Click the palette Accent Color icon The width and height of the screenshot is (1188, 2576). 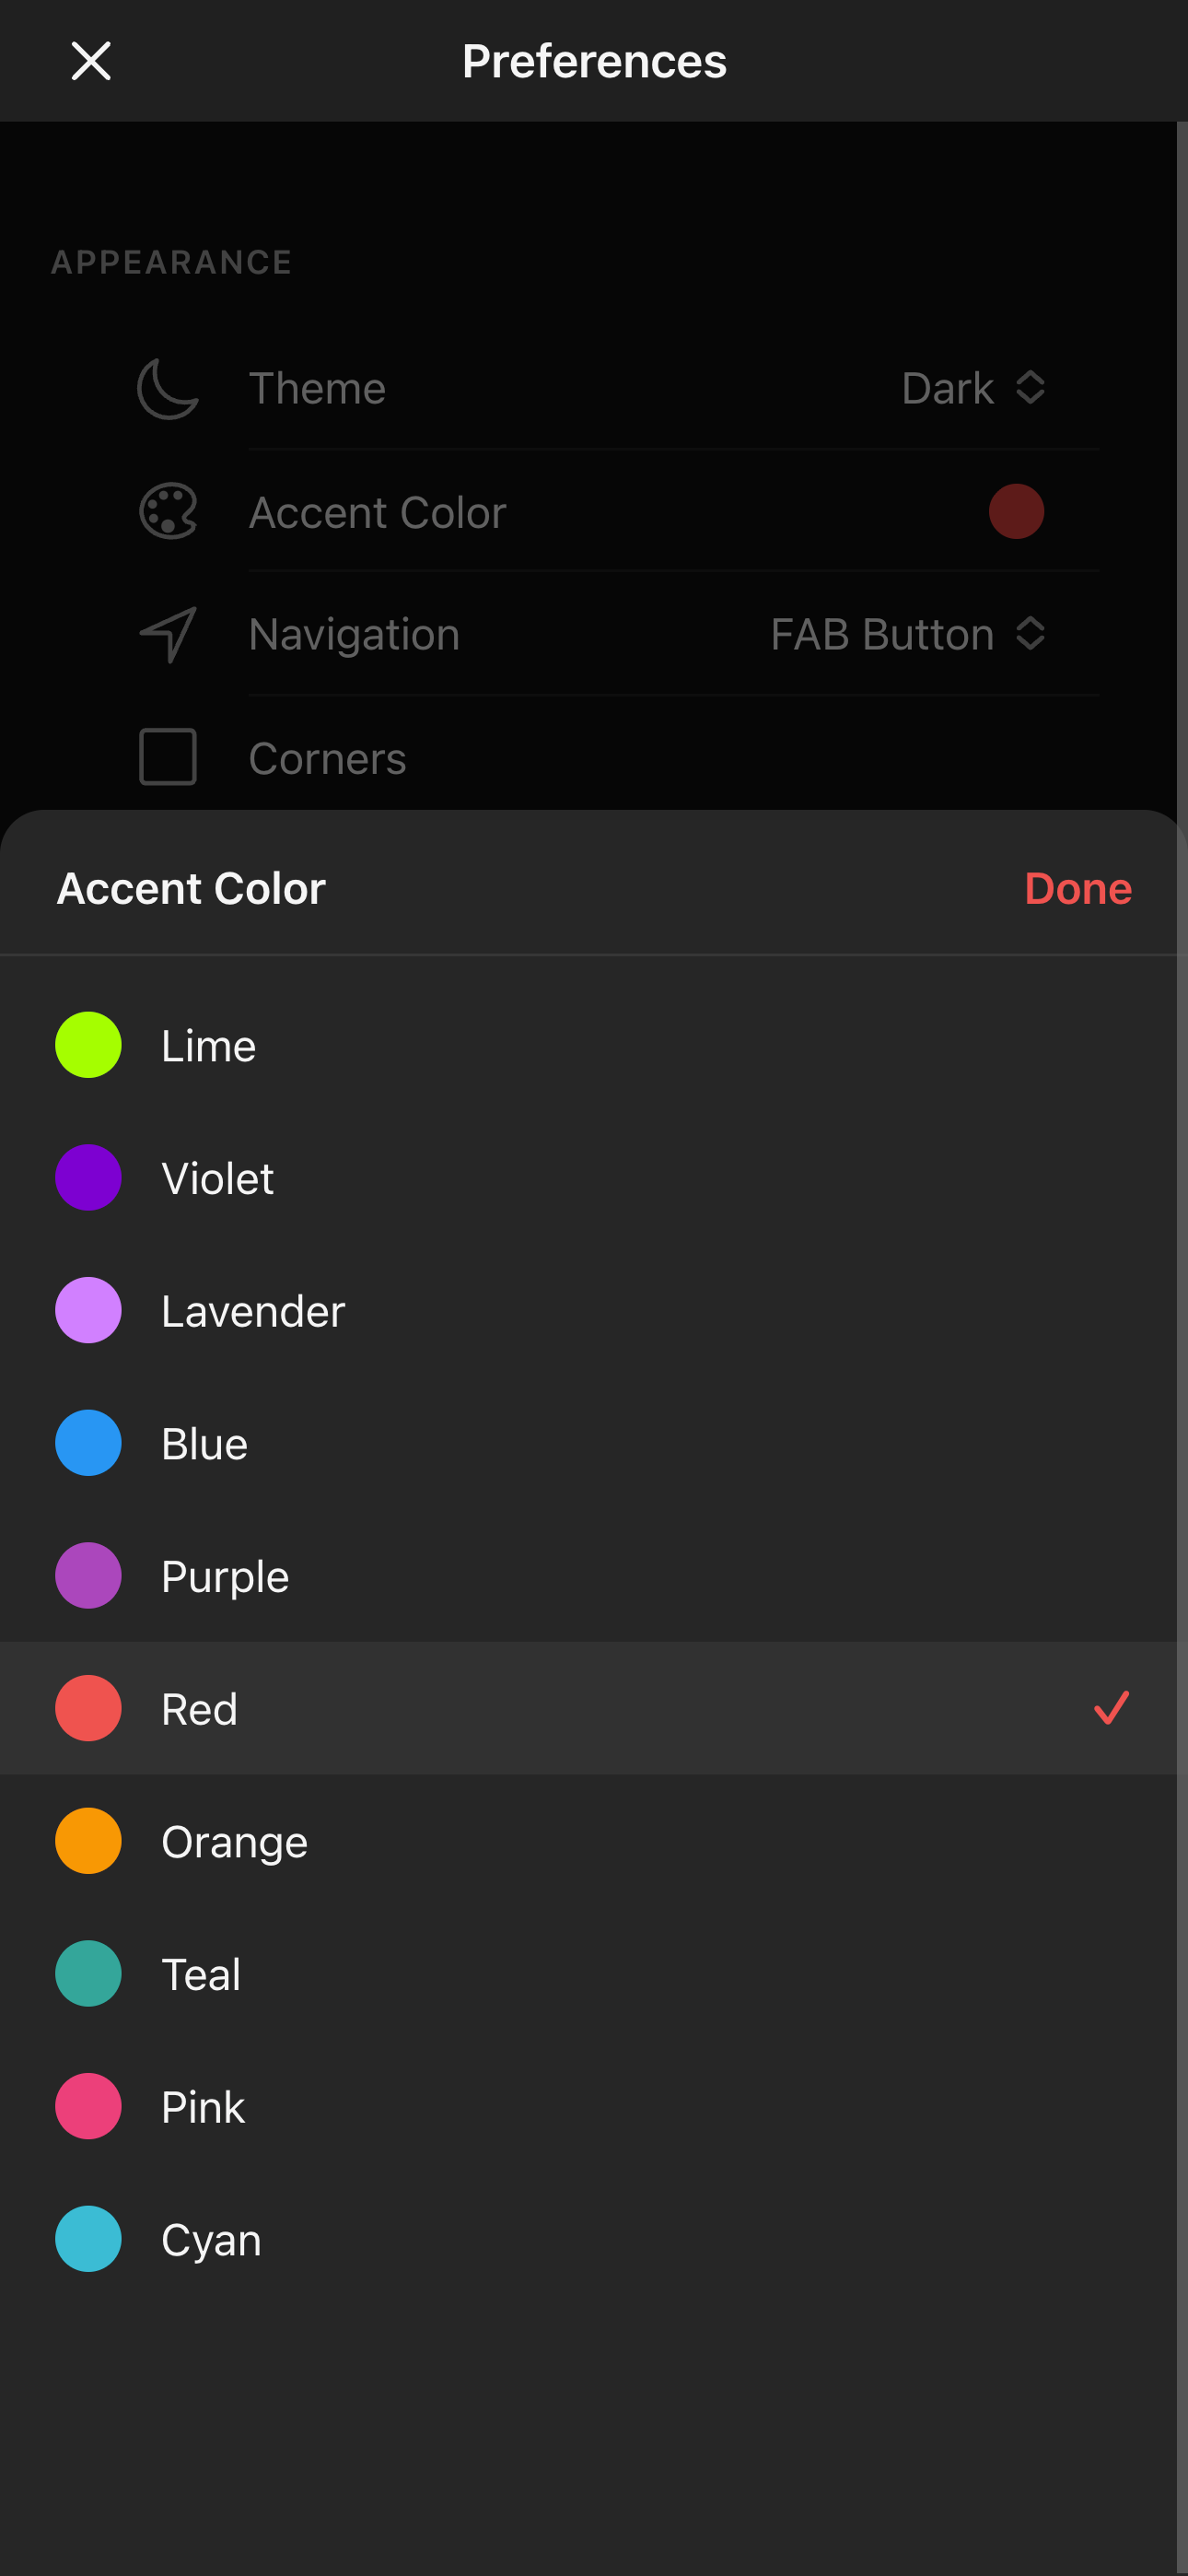click(167, 511)
